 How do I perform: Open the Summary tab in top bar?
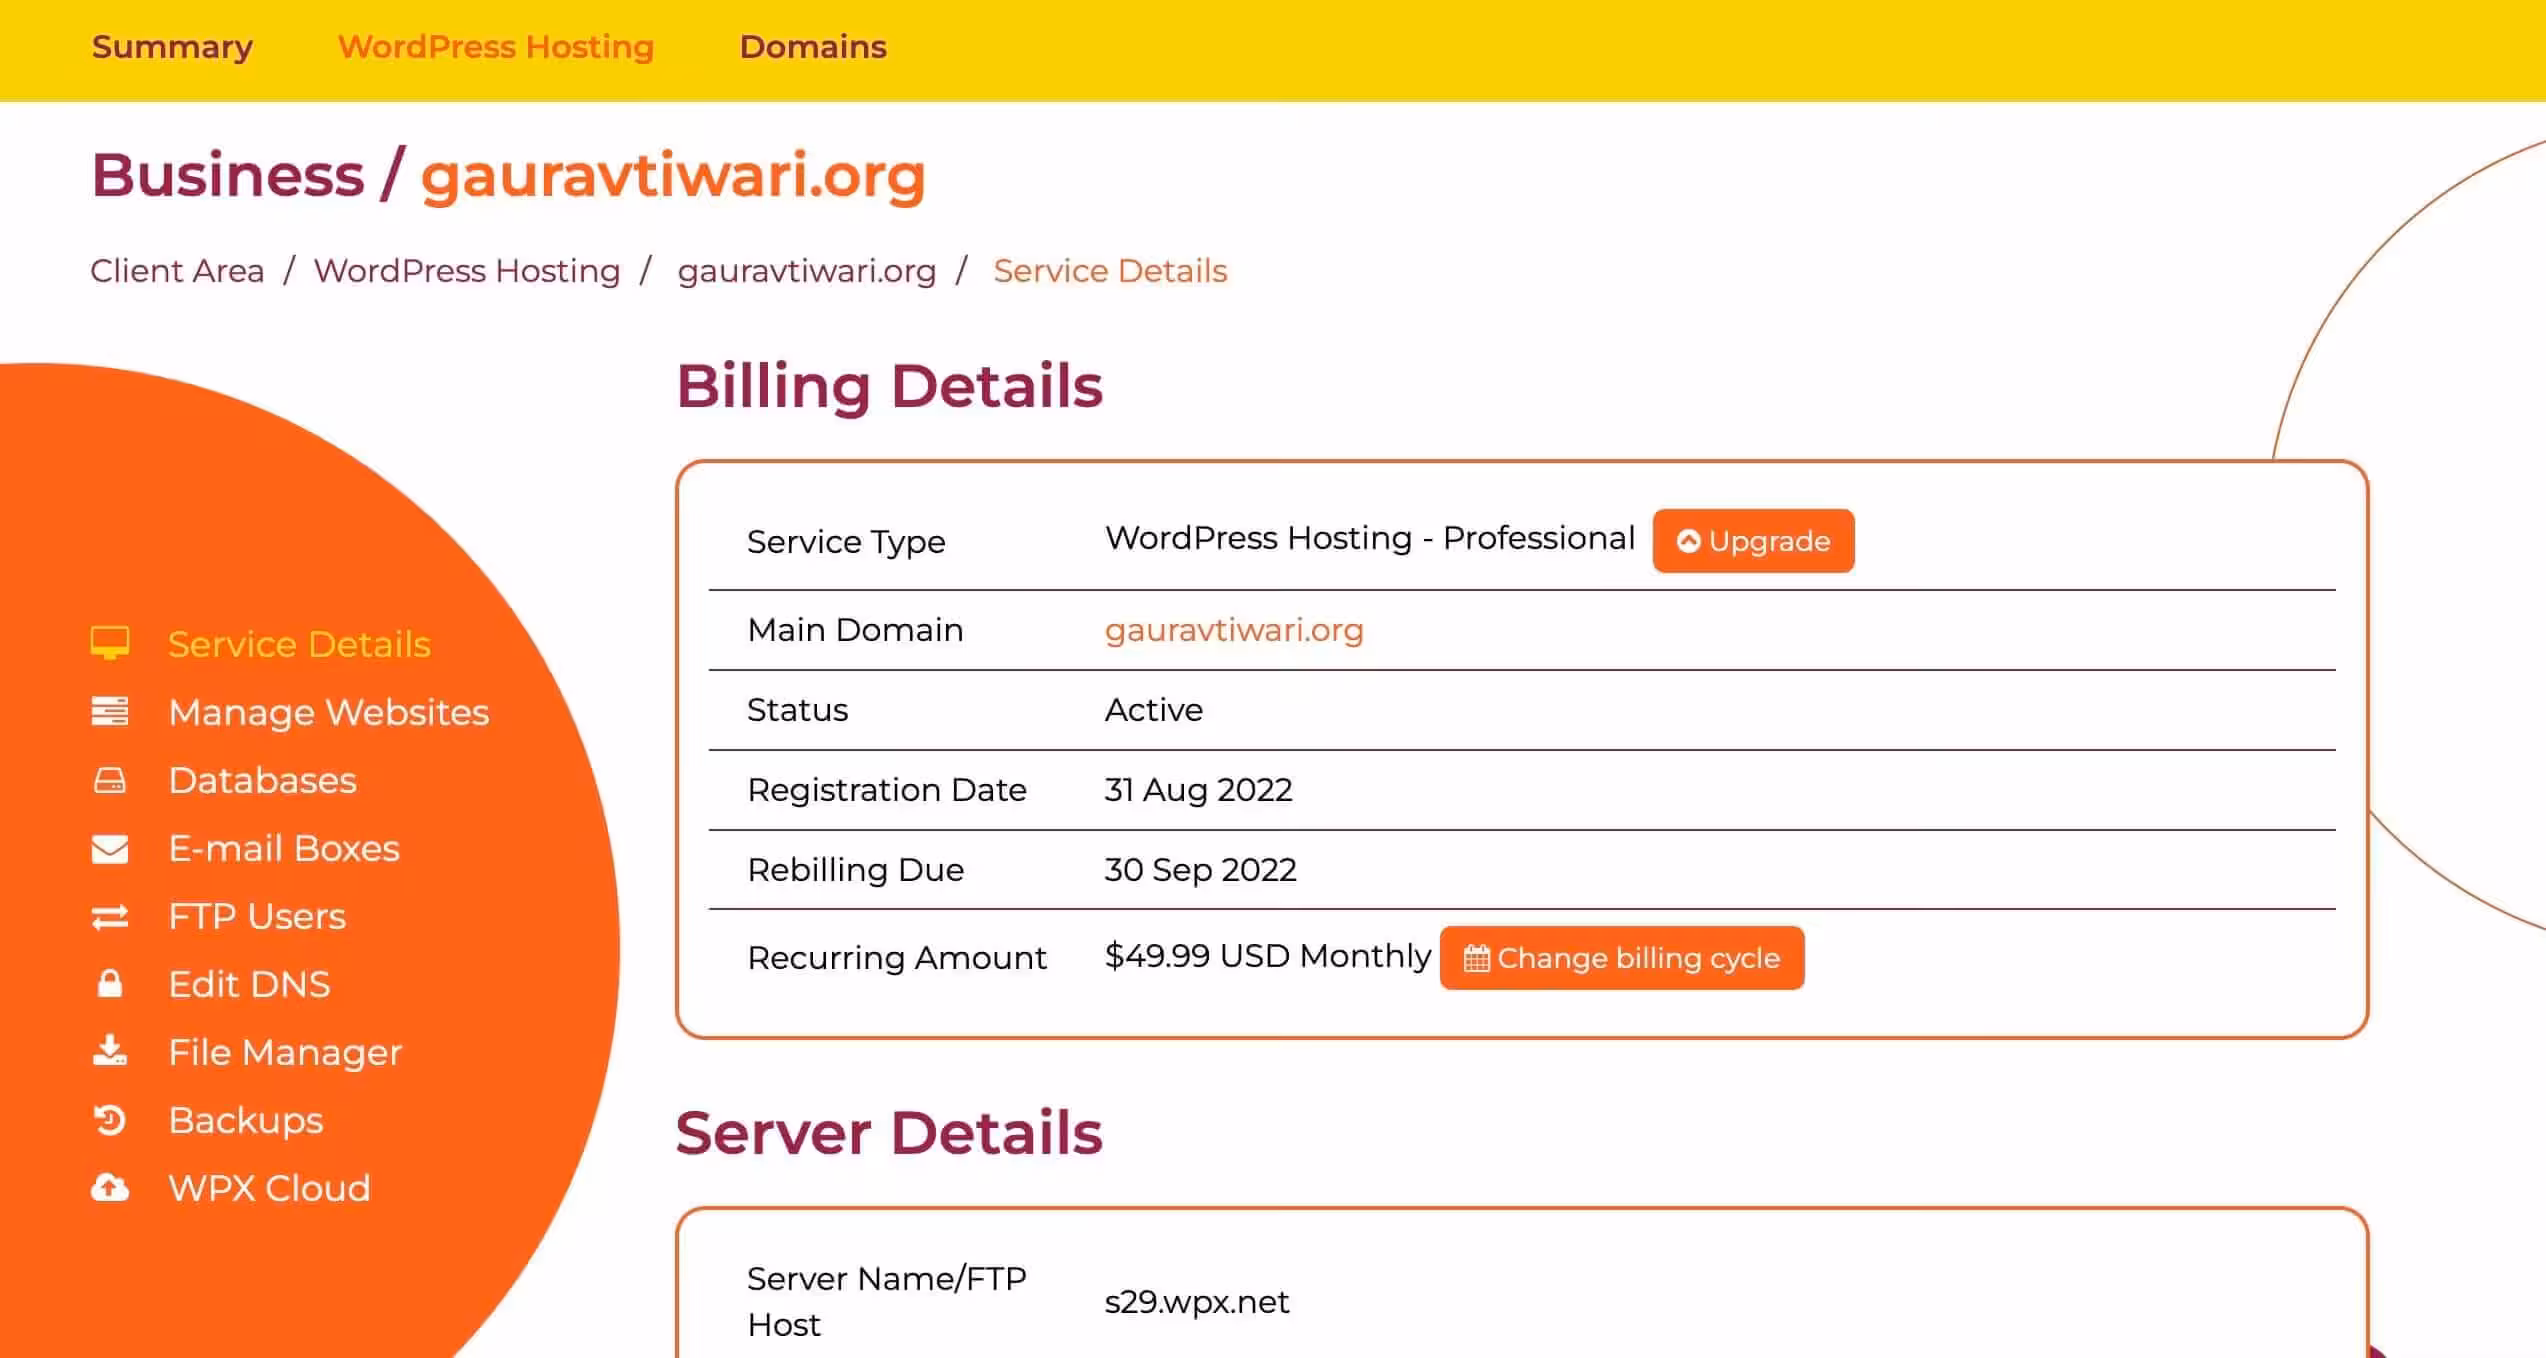[x=172, y=47]
